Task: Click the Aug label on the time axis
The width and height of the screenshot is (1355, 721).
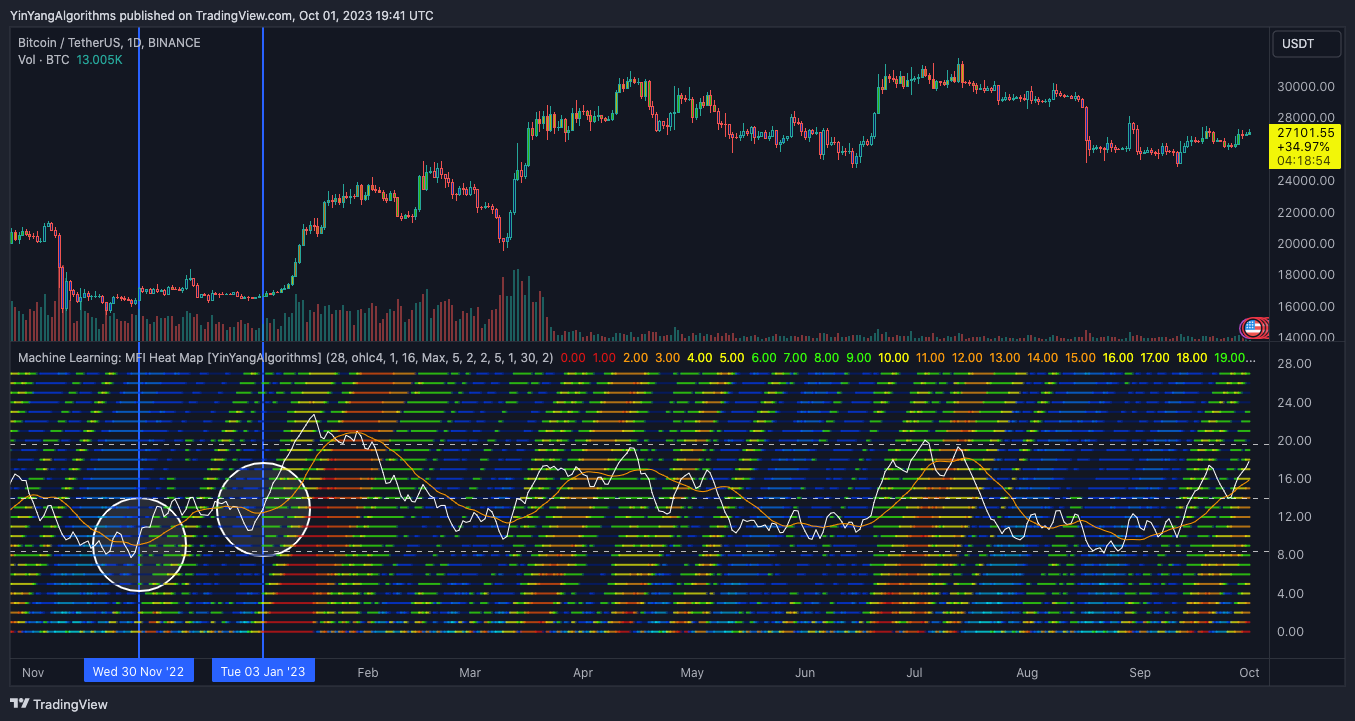Action: 1027,672
